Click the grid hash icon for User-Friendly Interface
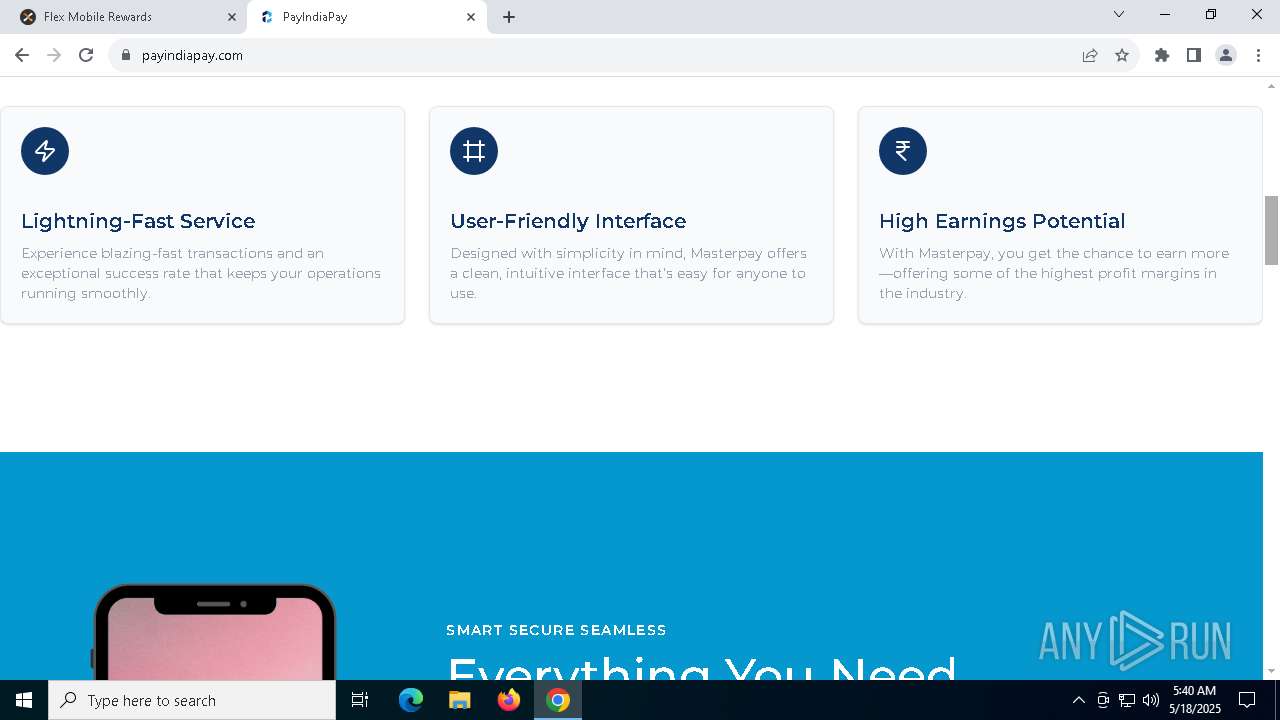Image resolution: width=1280 pixels, height=720 pixels. point(474,151)
